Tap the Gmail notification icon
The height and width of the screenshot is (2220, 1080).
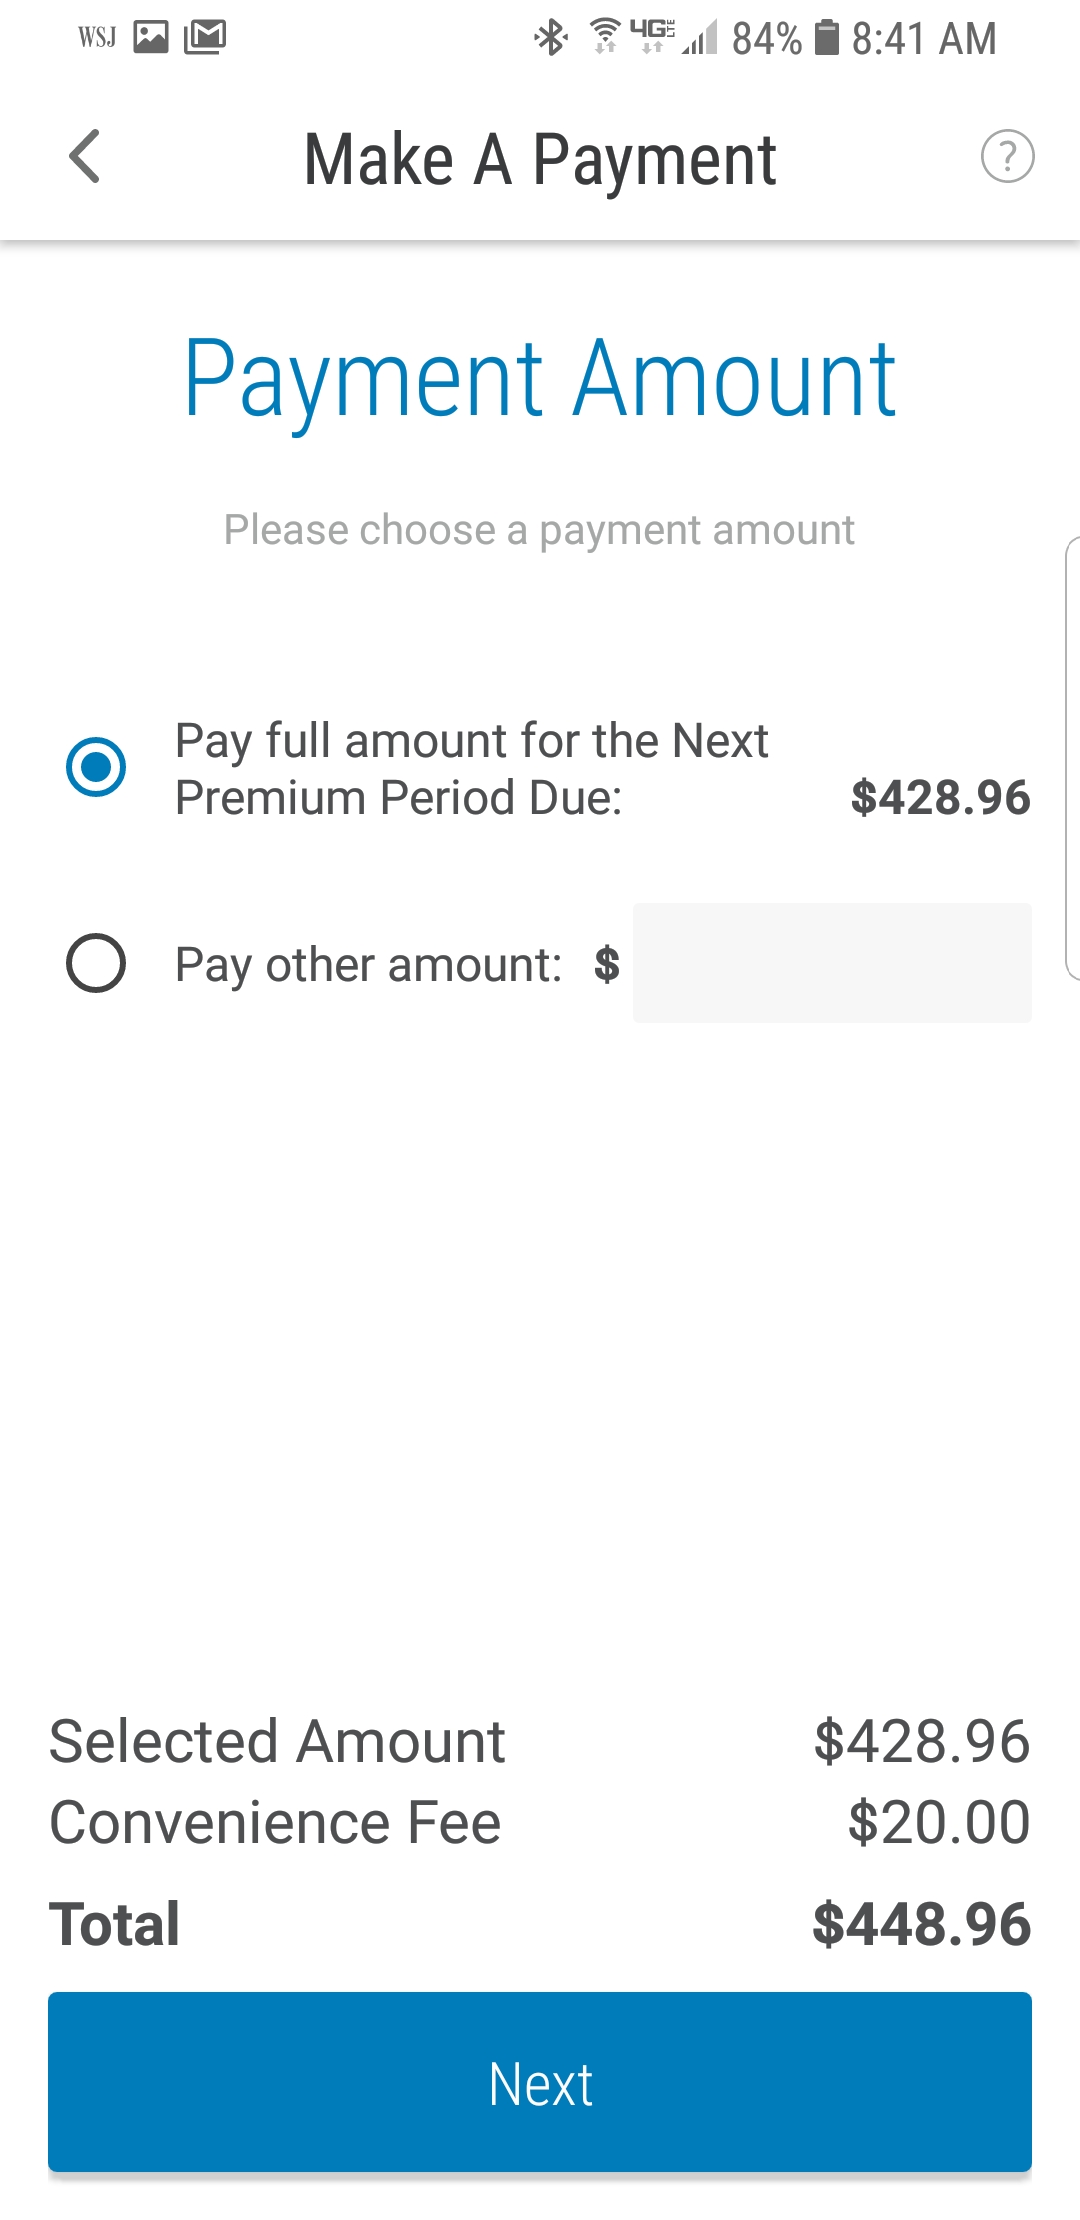(x=205, y=38)
